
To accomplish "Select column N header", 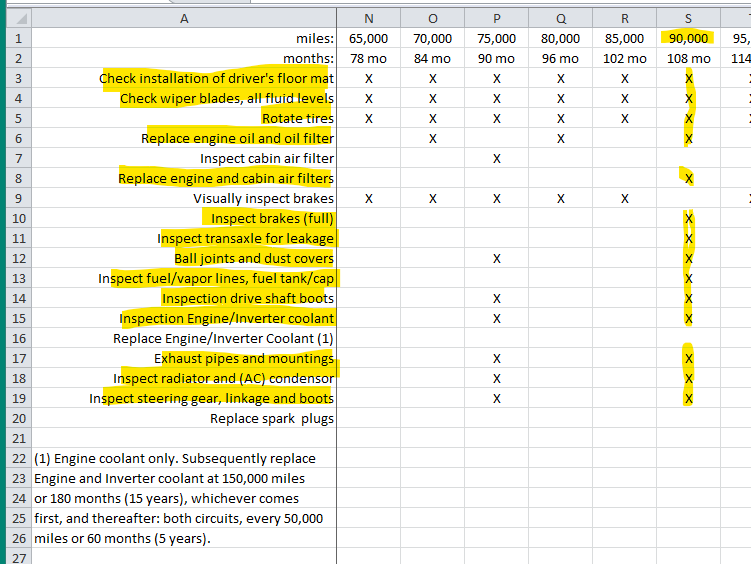I will (369, 19).
